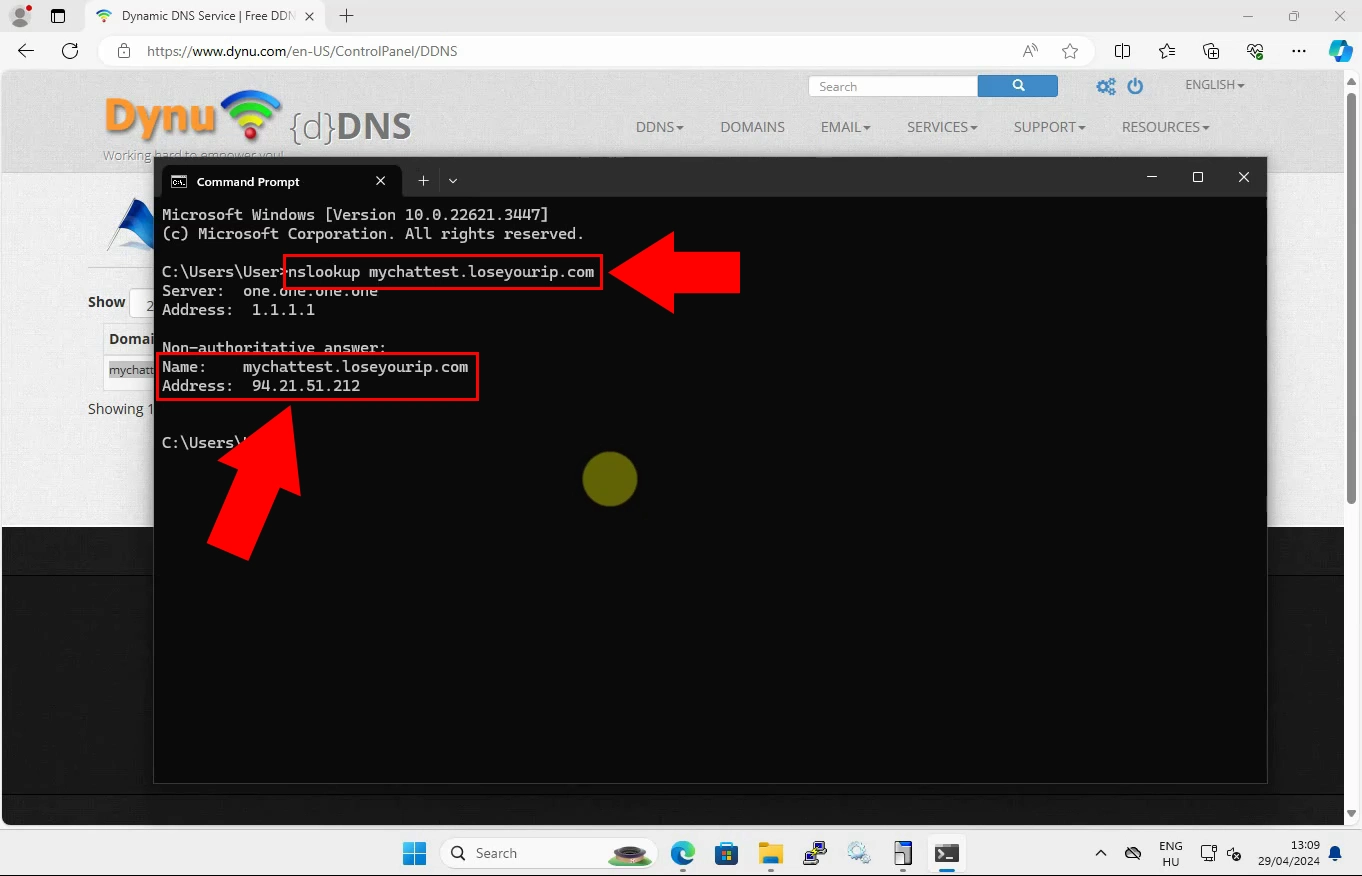The width and height of the screenshot is (1362, 876).
Task: Click the blue search magnifier button on Dynu
Action: point(1017,86)
